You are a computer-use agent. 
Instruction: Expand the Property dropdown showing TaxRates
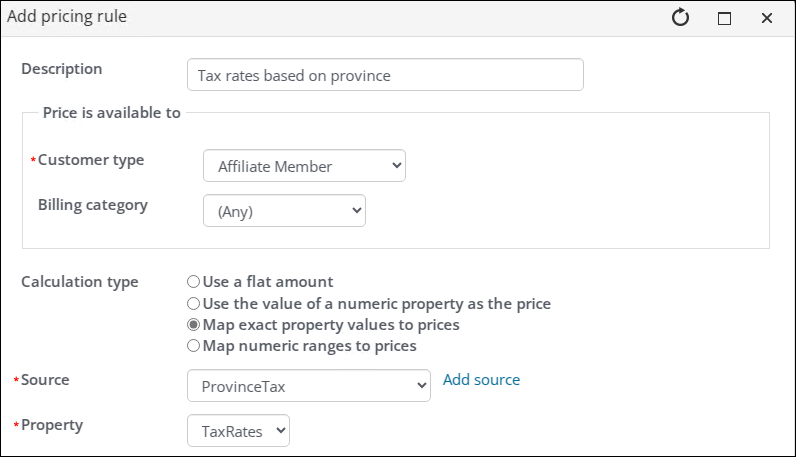point(239,431)
